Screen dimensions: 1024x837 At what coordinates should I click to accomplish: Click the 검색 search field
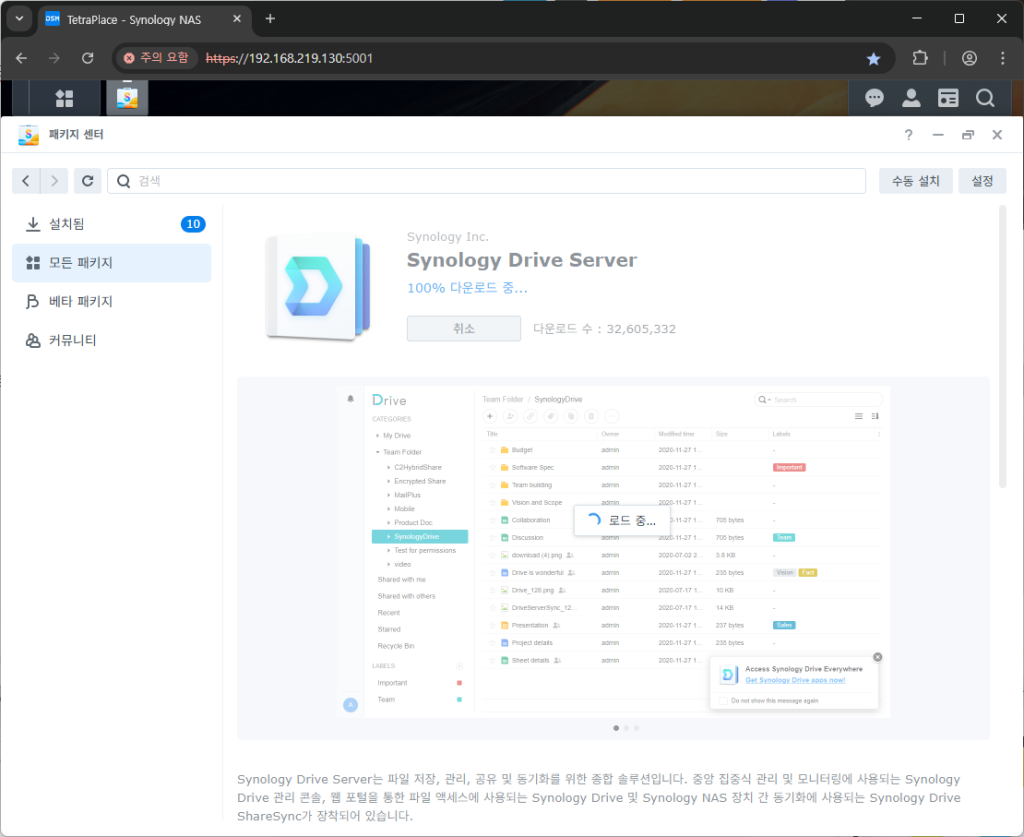(x=487, y=181)
